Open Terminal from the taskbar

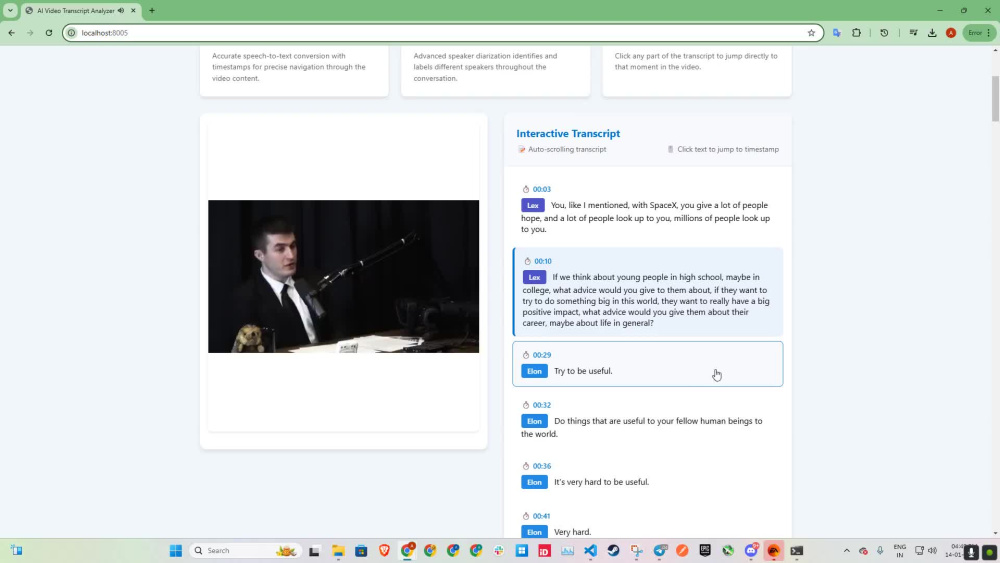tap(797, 551)
